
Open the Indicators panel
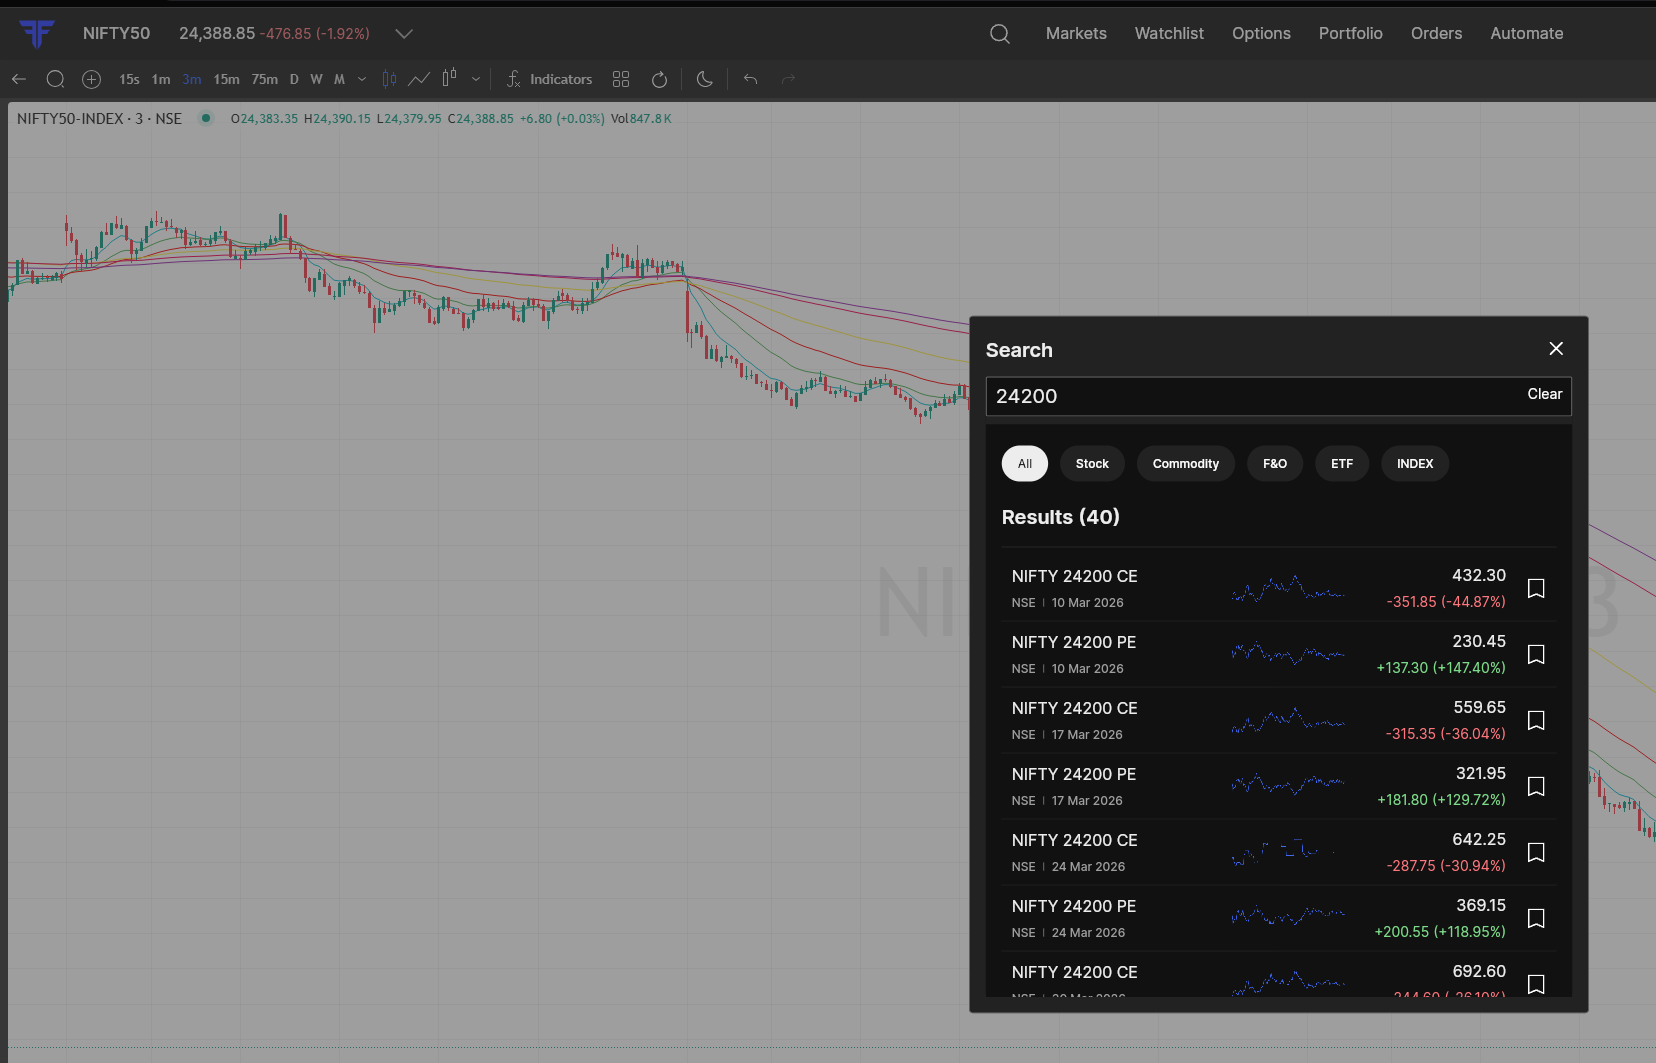coord(549,79)
